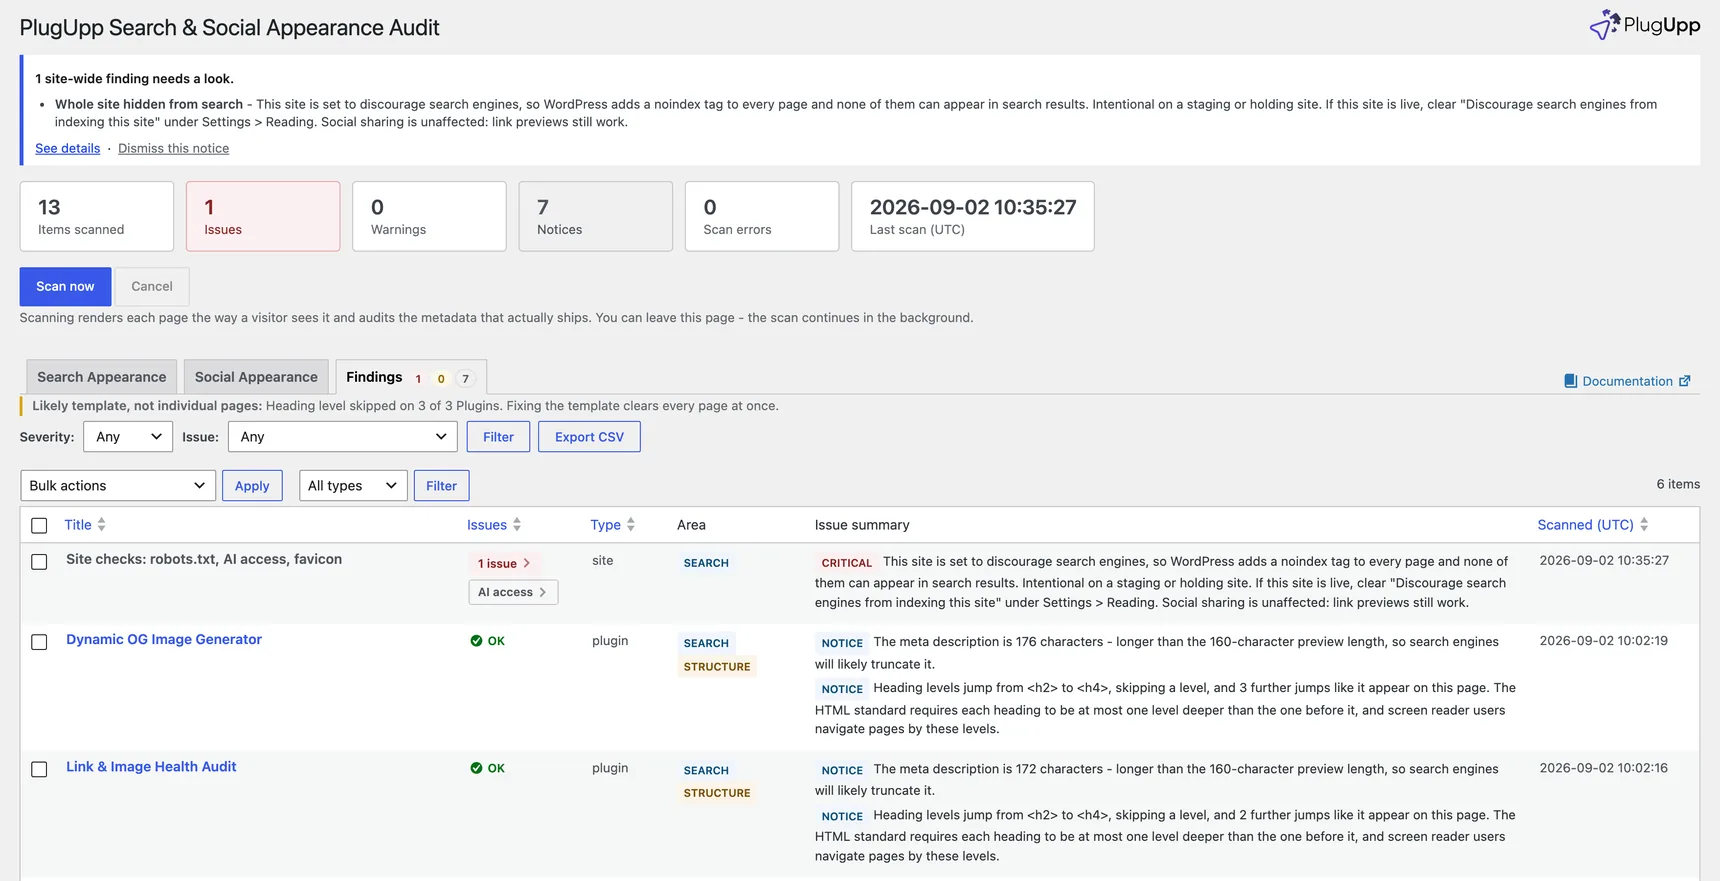This screenshot has height=881, width=1720.
Task: Open the All types dropdown
Action: click(x=353, y=486)
